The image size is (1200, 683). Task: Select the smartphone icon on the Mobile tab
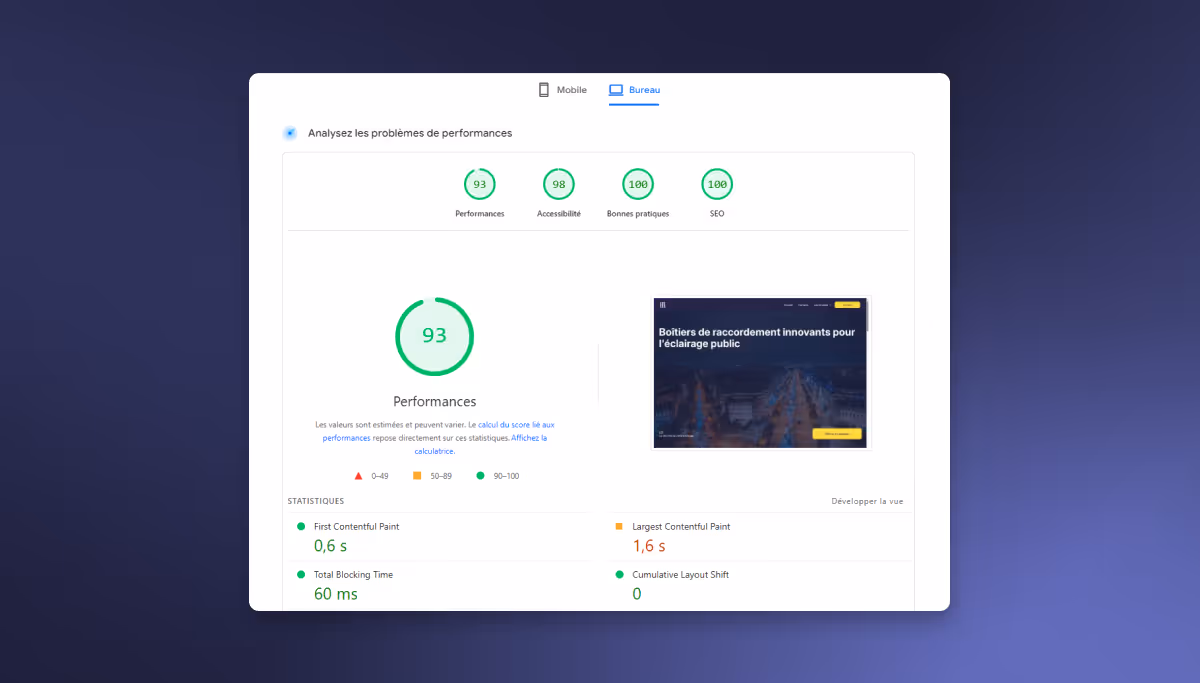[543, 89]
